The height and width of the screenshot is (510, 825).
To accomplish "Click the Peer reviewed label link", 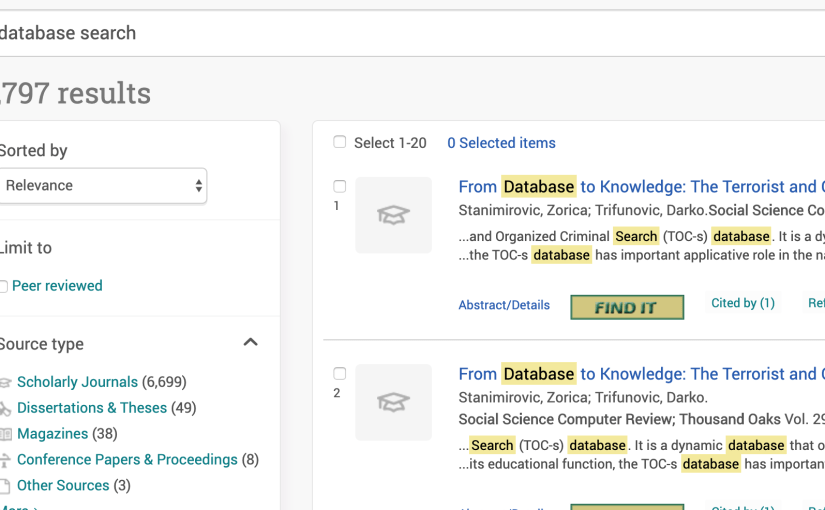I will (57, 285).
